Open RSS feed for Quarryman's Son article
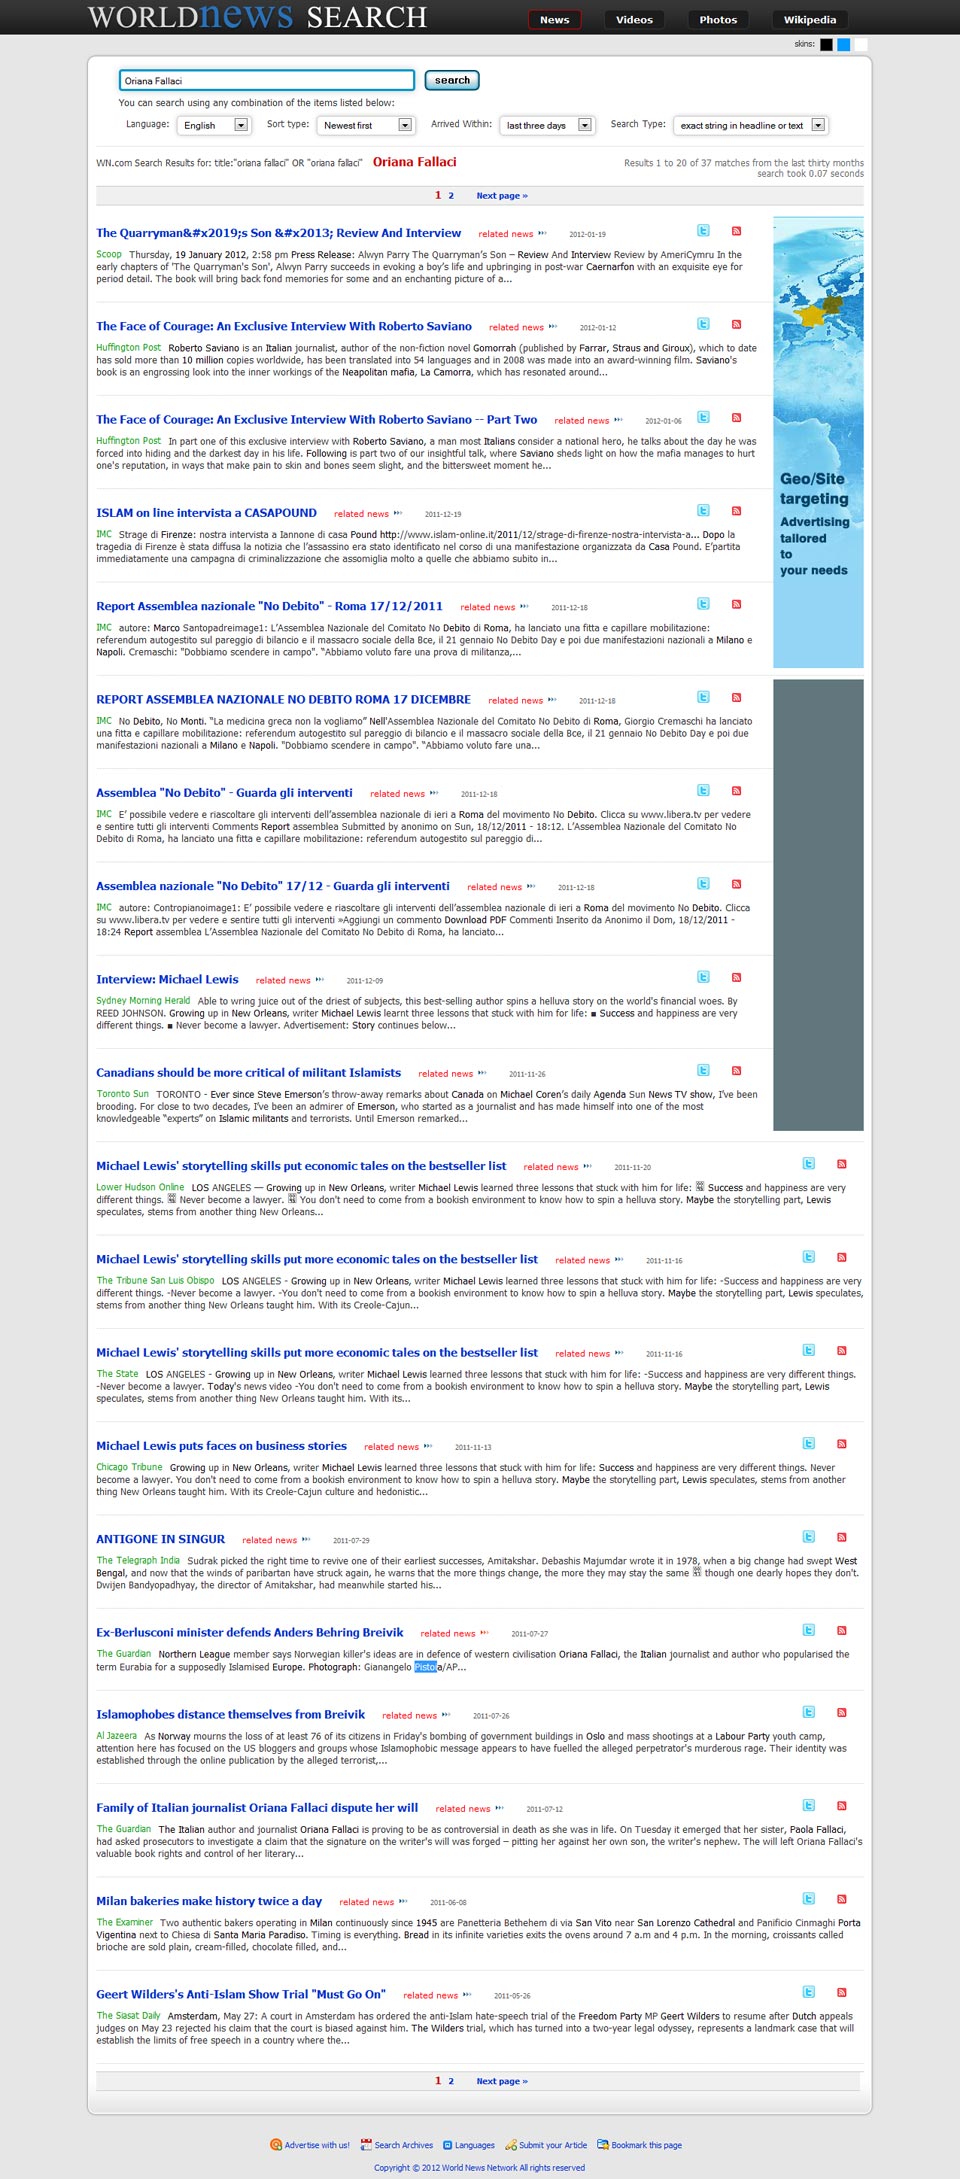The image size is (960, 2179). tap(736, 231)
